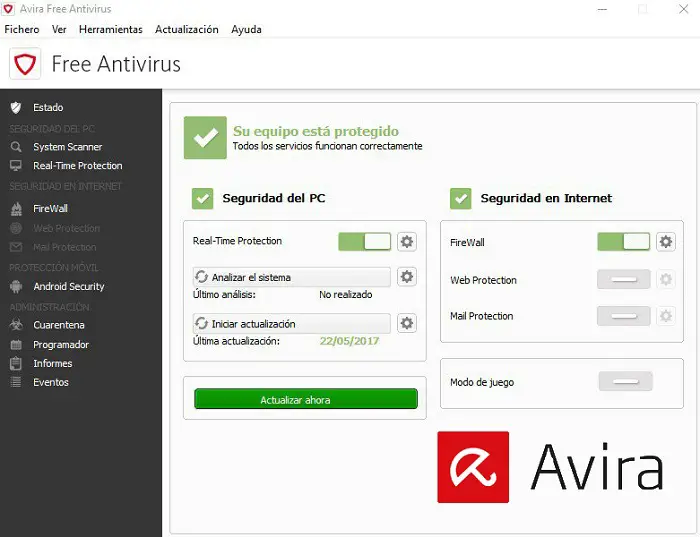
Task: Click the 'Seguridad del PC' heading
Action: click(x=274, y=198)
